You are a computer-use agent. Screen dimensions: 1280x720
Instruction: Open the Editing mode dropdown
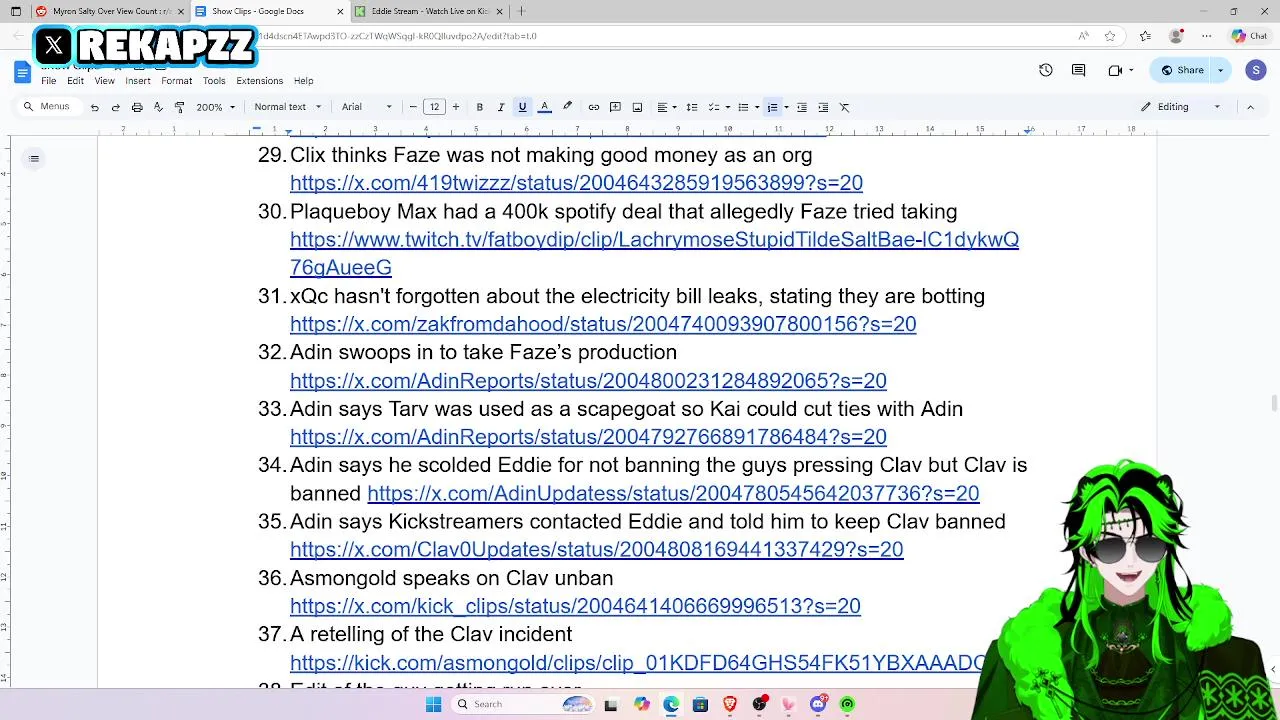coord(1181,107)
